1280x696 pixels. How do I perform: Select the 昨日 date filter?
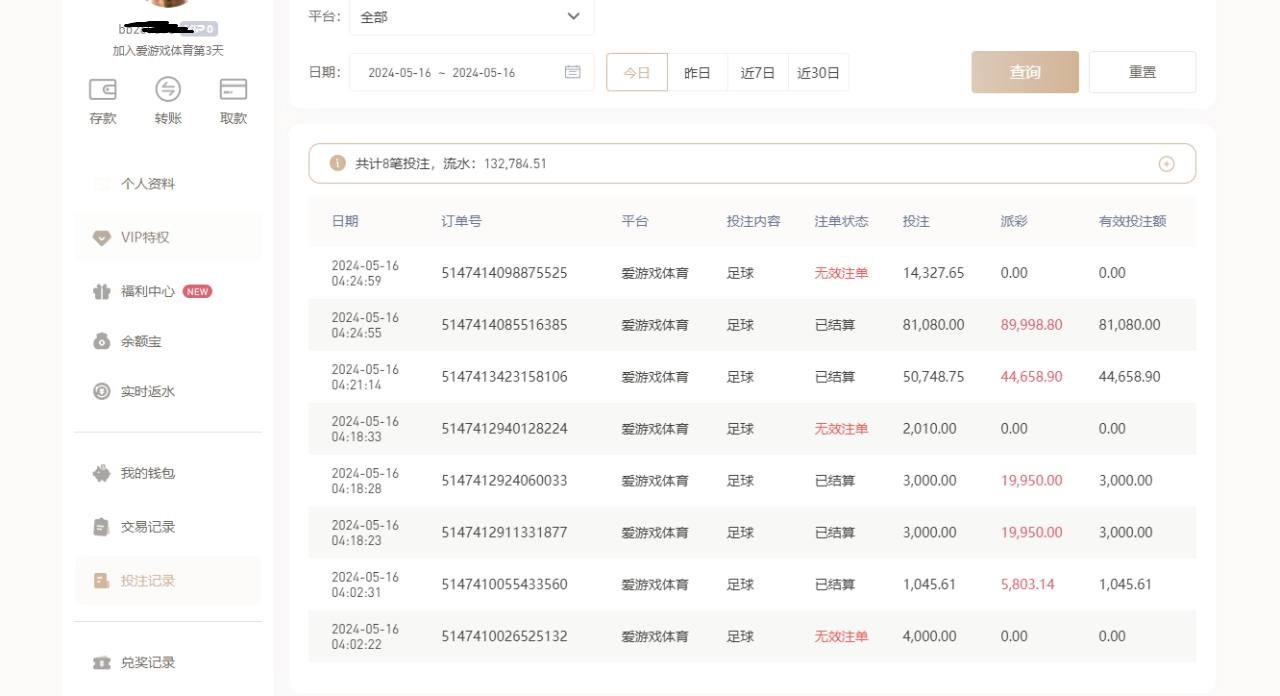[697, 73]
